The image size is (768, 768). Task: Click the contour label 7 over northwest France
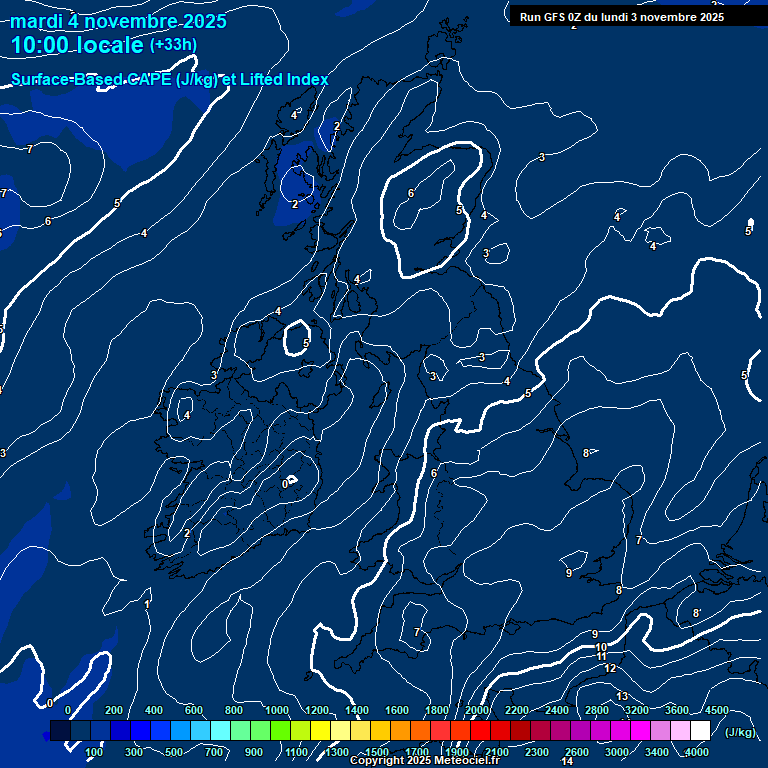click(417, 633)
